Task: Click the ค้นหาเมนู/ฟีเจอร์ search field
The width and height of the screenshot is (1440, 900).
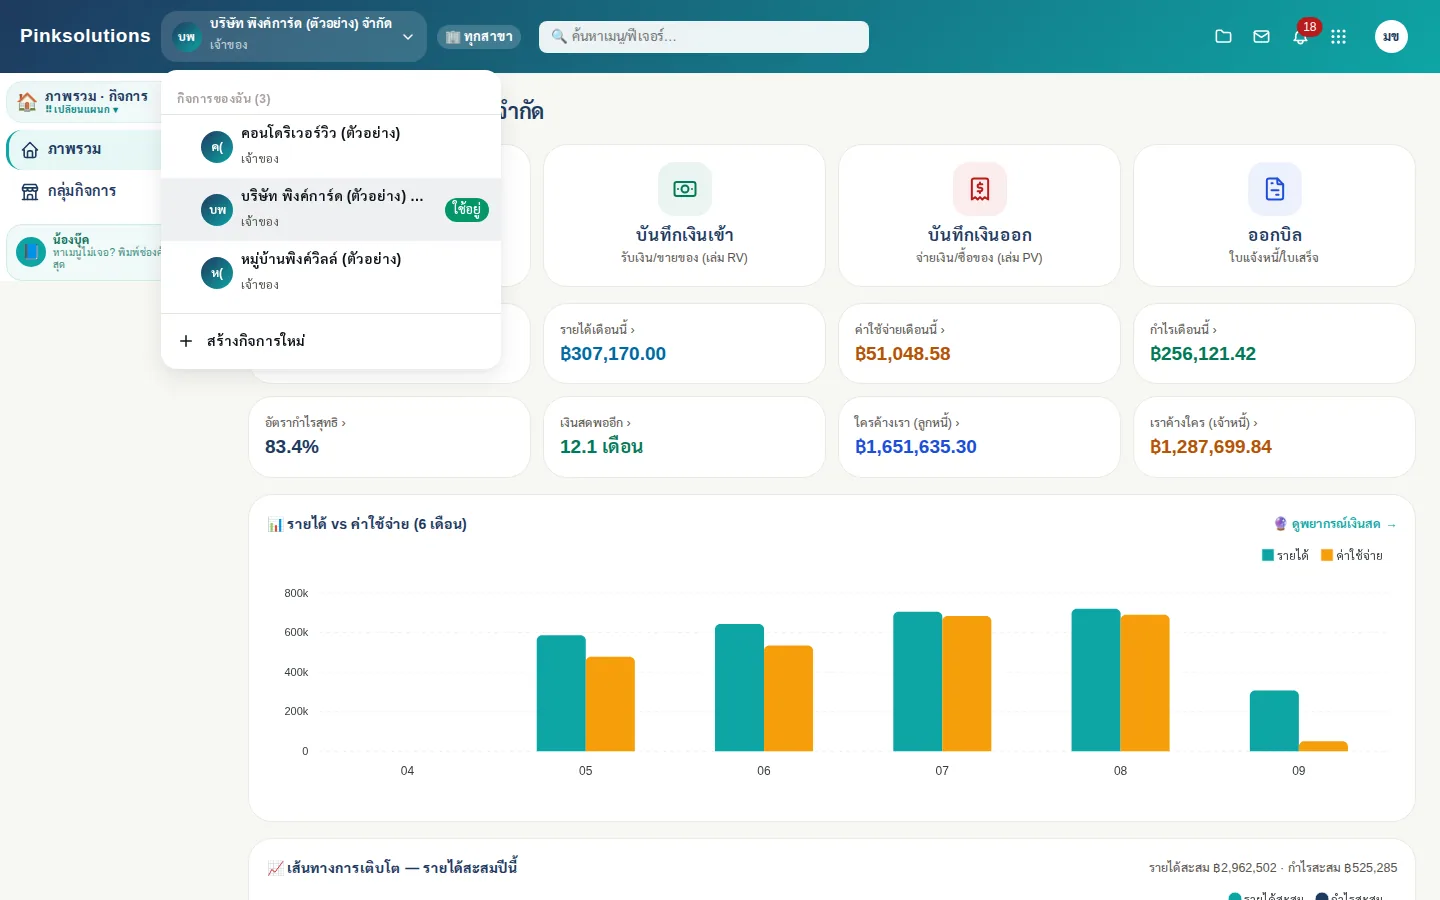Action: (704, 37)
